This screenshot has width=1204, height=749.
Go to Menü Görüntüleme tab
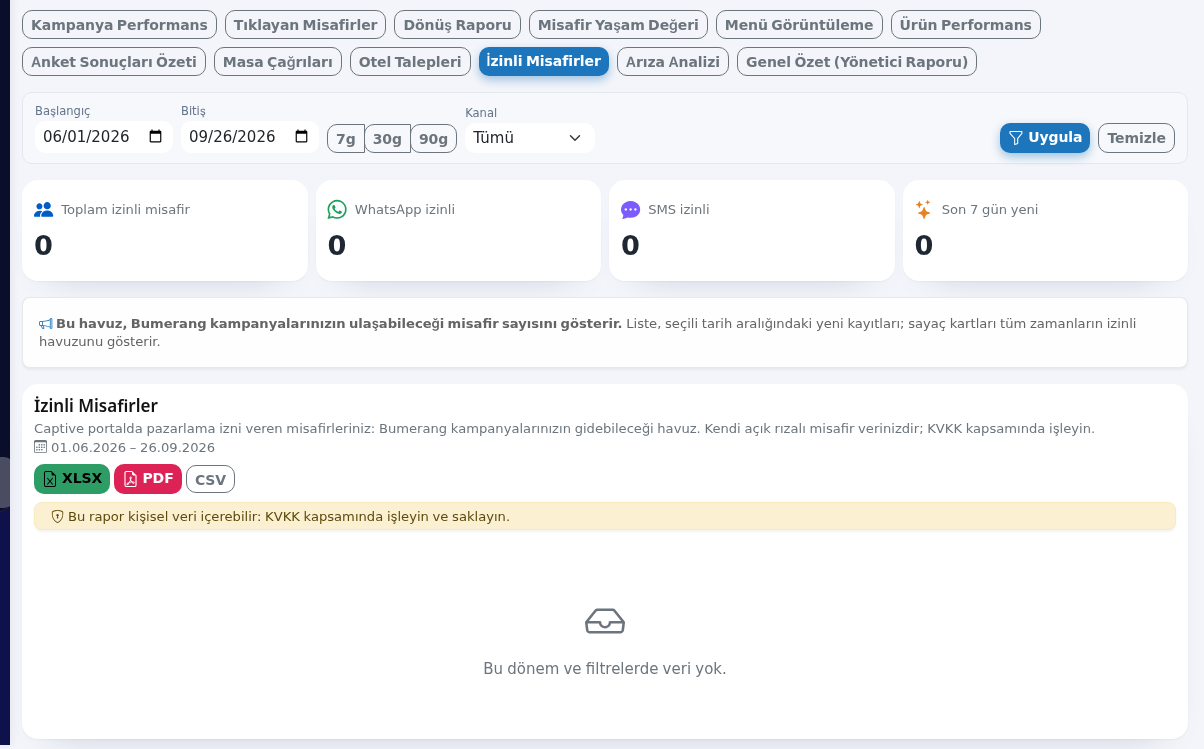(799, 25)
